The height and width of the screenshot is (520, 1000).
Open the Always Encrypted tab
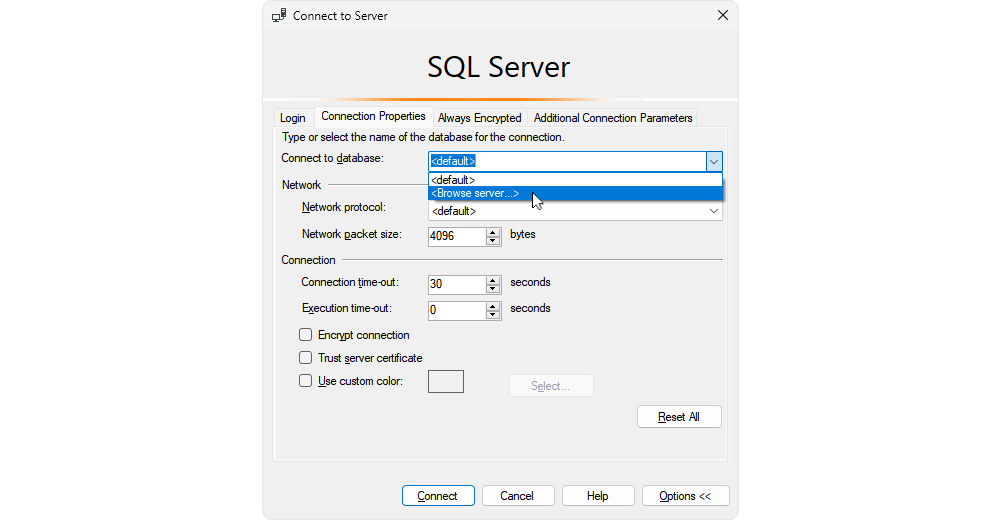(x=480, y=118)
